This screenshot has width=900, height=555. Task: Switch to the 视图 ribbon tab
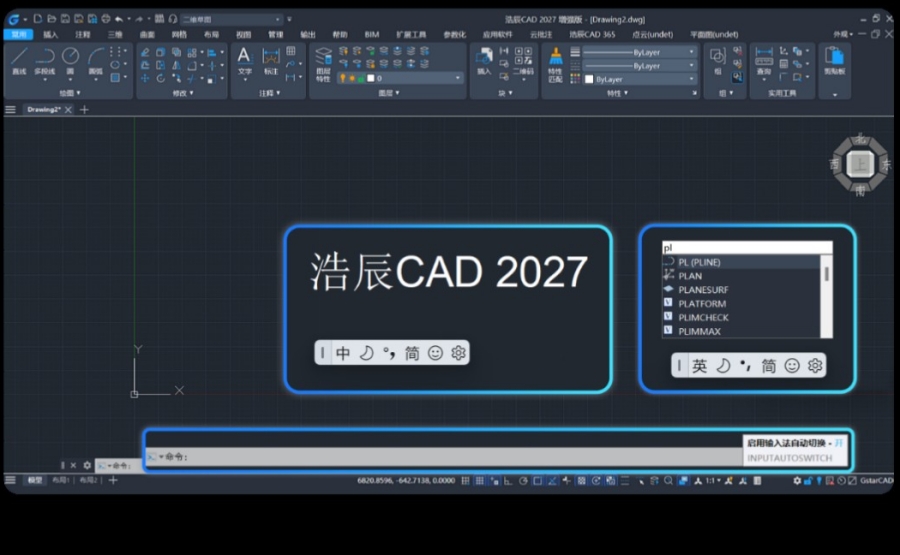[243, 34]
